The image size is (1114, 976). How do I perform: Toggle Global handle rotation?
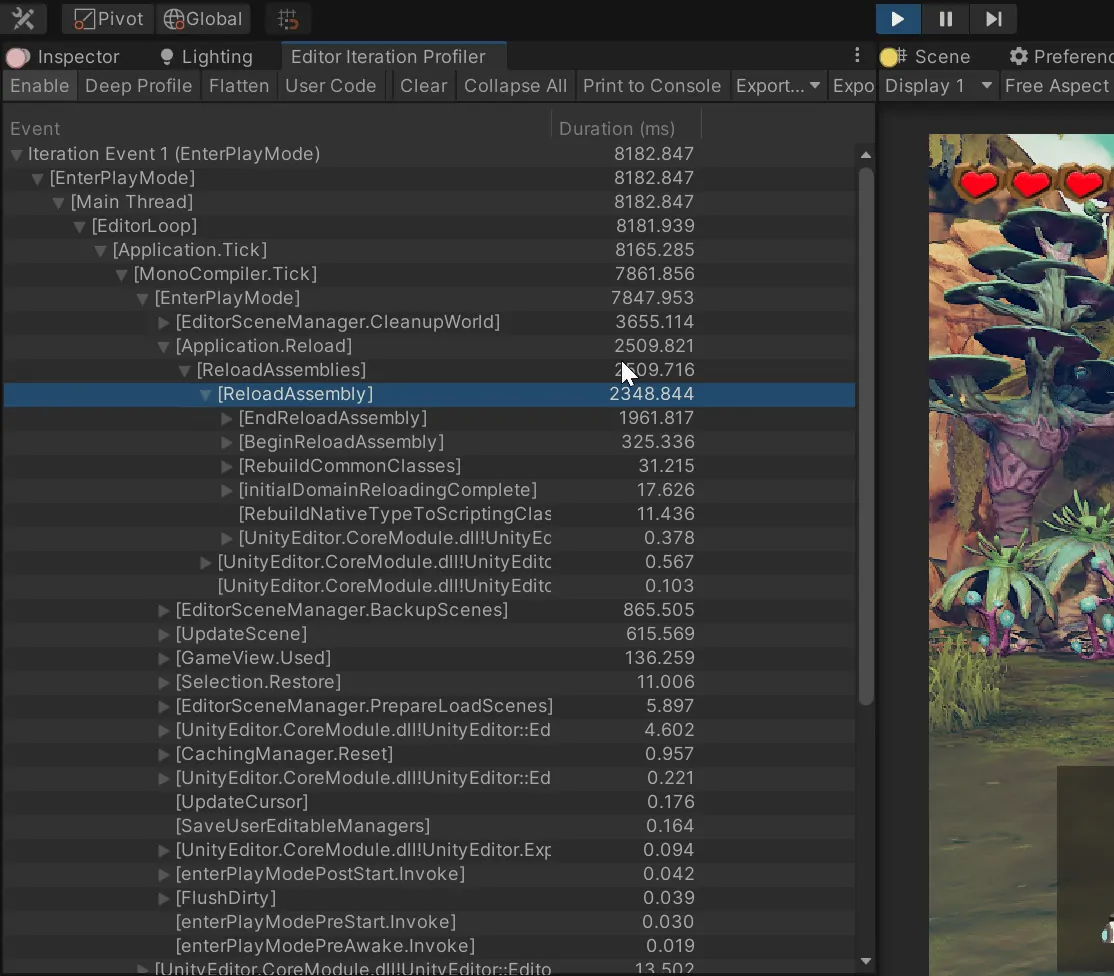[x=203, y=19]
